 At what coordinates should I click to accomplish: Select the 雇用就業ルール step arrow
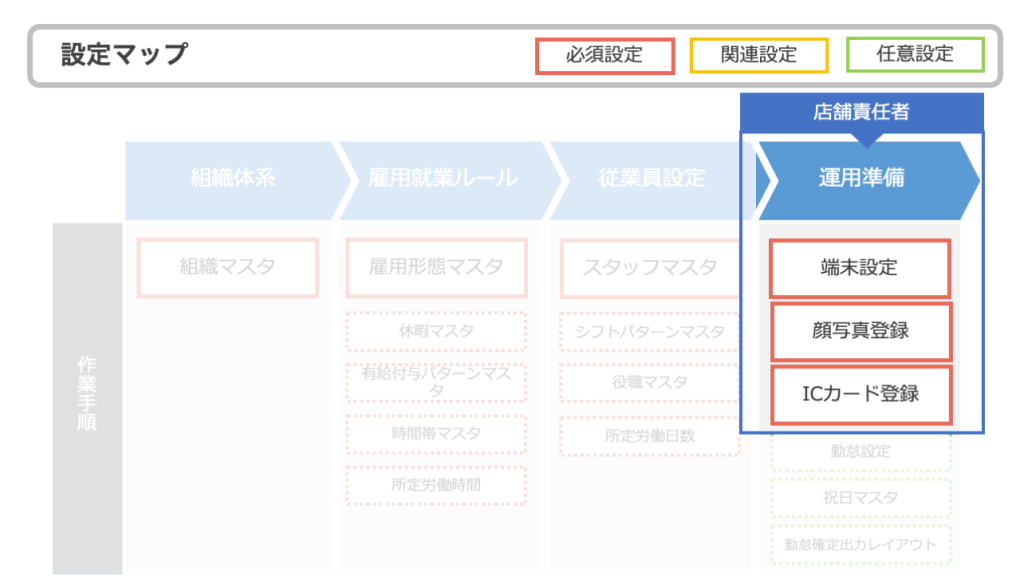tap(443, 179)
